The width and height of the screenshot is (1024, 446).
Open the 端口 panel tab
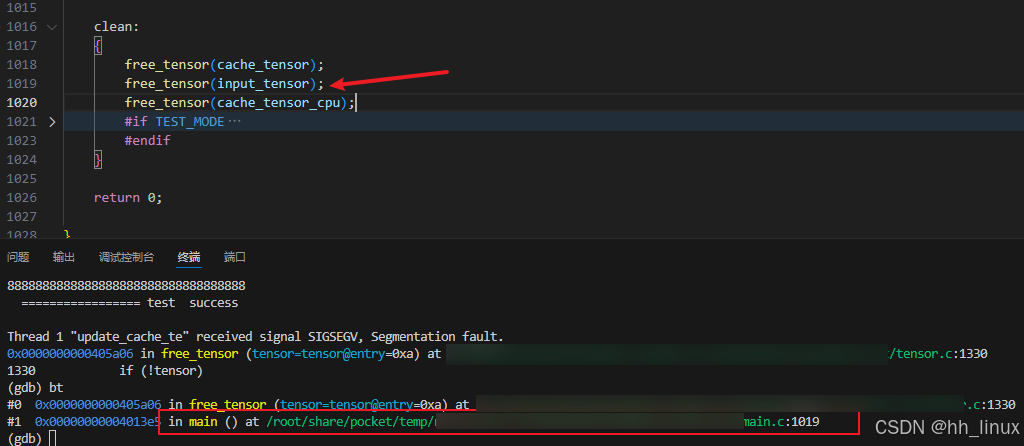point(234,257)
